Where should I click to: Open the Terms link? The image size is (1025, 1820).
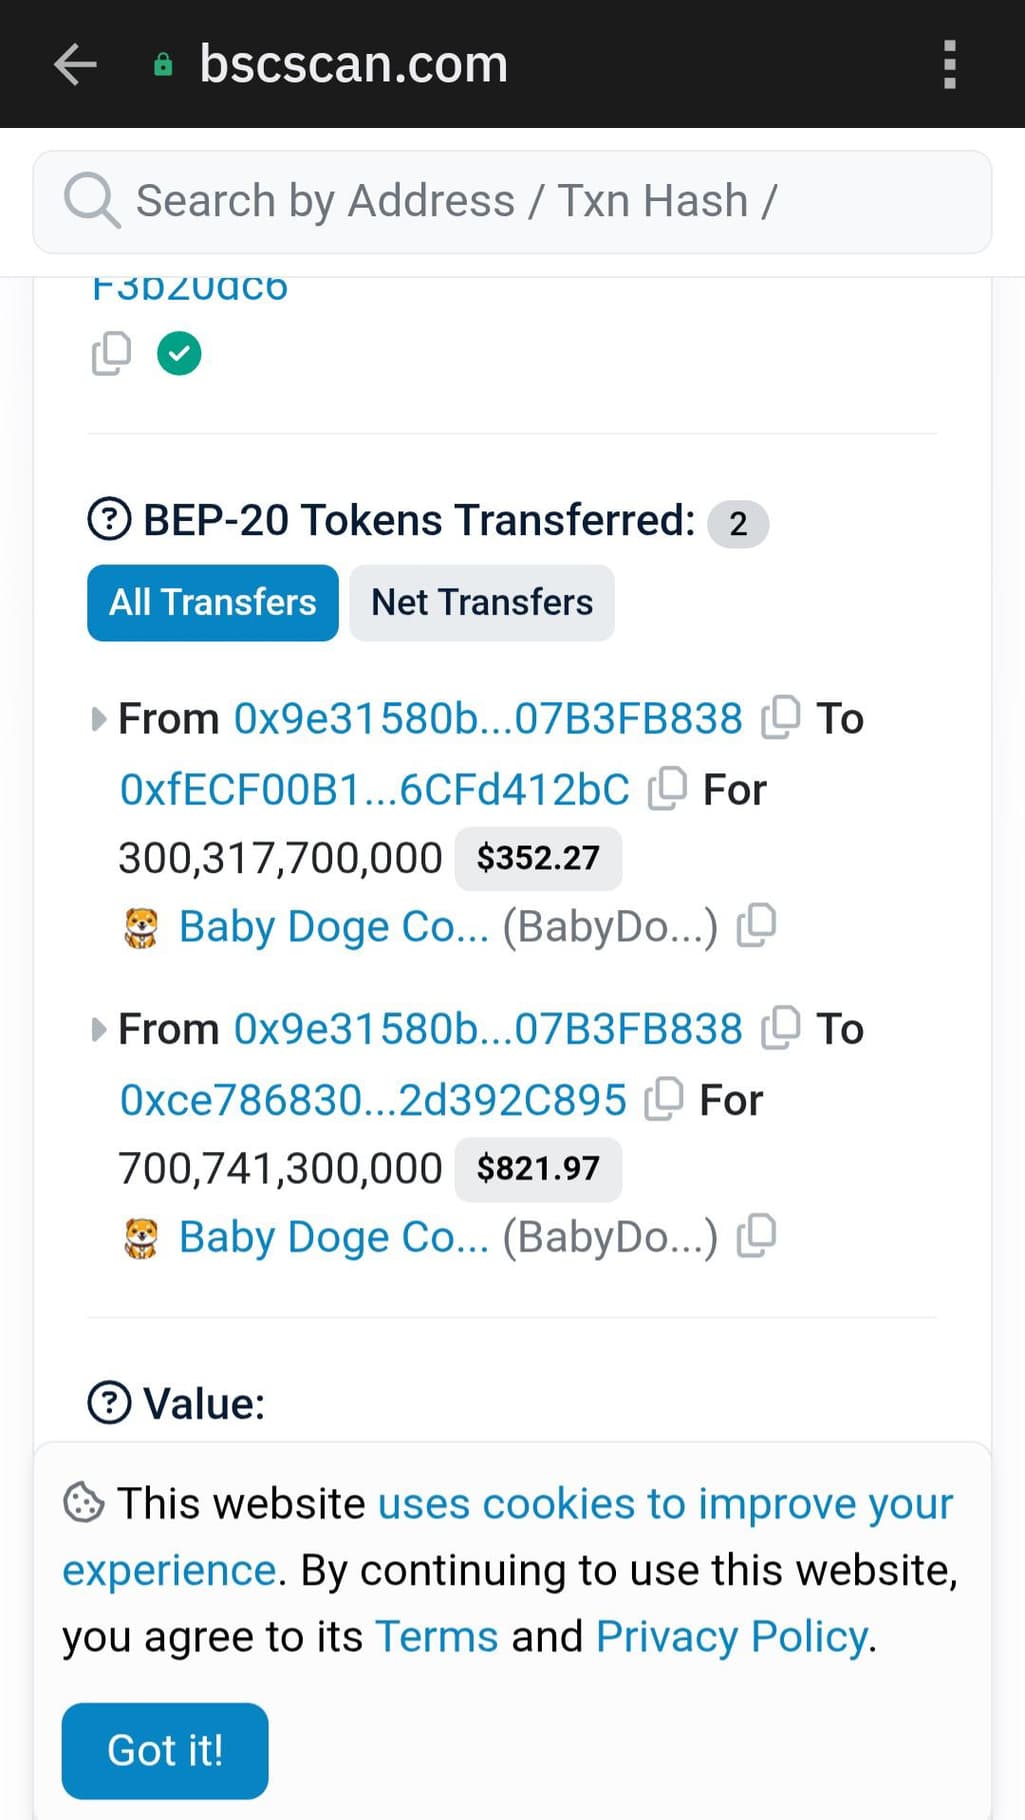pos(436,1637)
